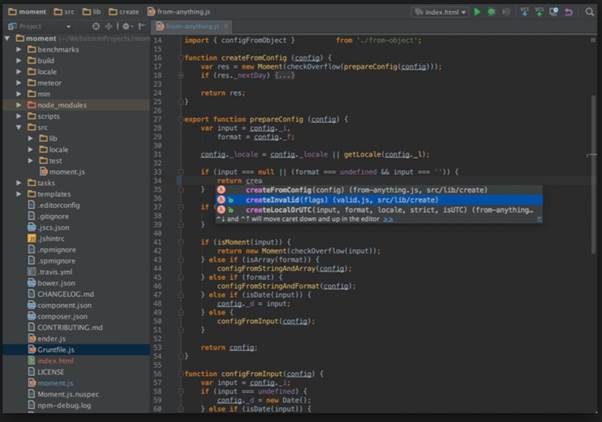Expand the node_modules folder arrow
Image resolution: width=602 pixels, height=422 pixels.
click(18, 105)
